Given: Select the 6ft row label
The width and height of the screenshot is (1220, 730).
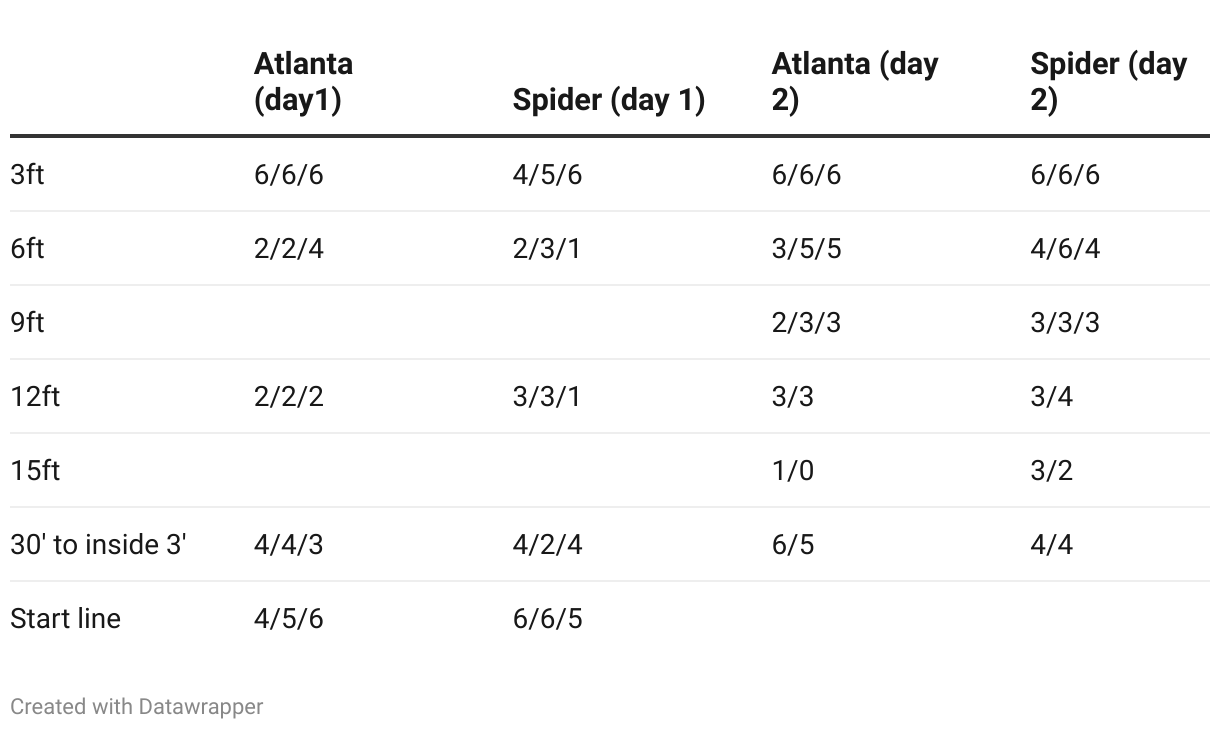Looking at the screenshot, I should (27, 248).
